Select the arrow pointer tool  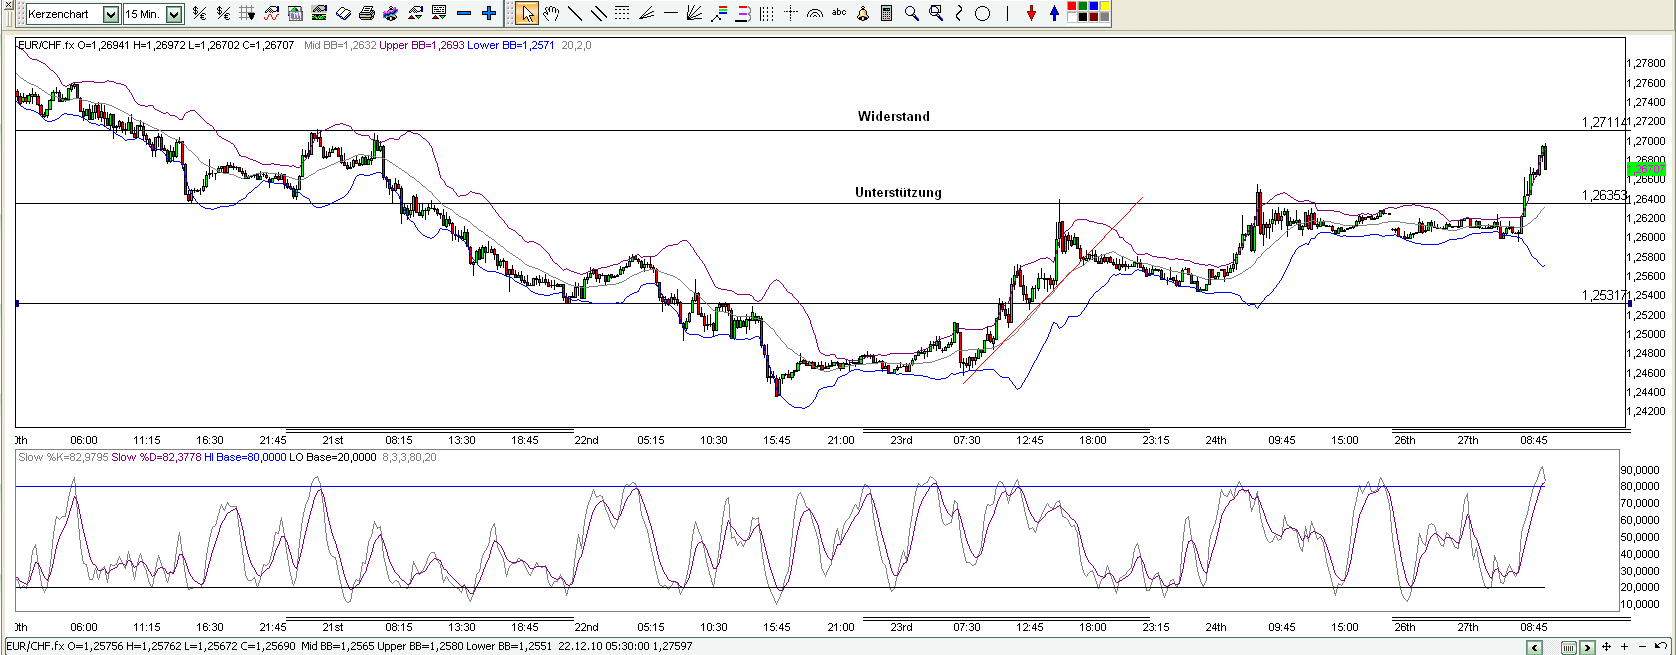[x=527, y=14]
